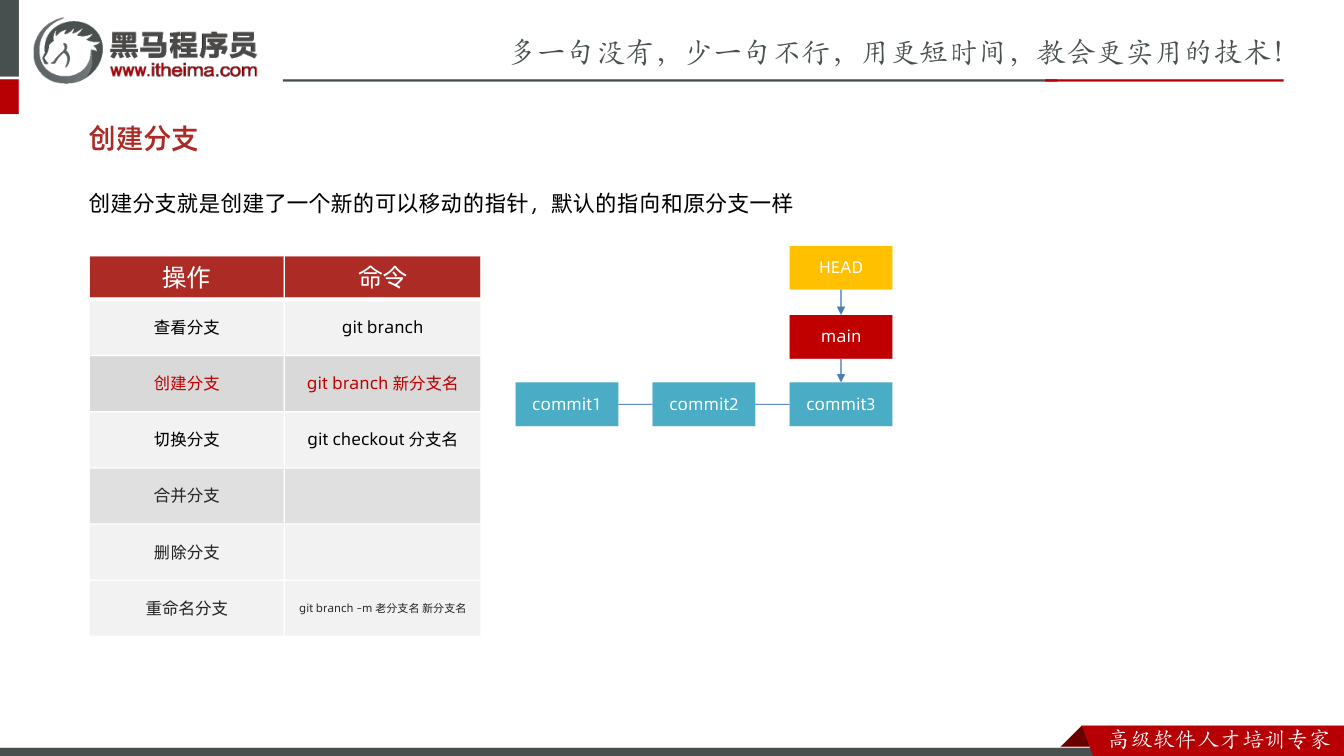The height and width of the screenshot is (756, 1344).
Task: Click the commit1 node
Action: click(566, 404)
